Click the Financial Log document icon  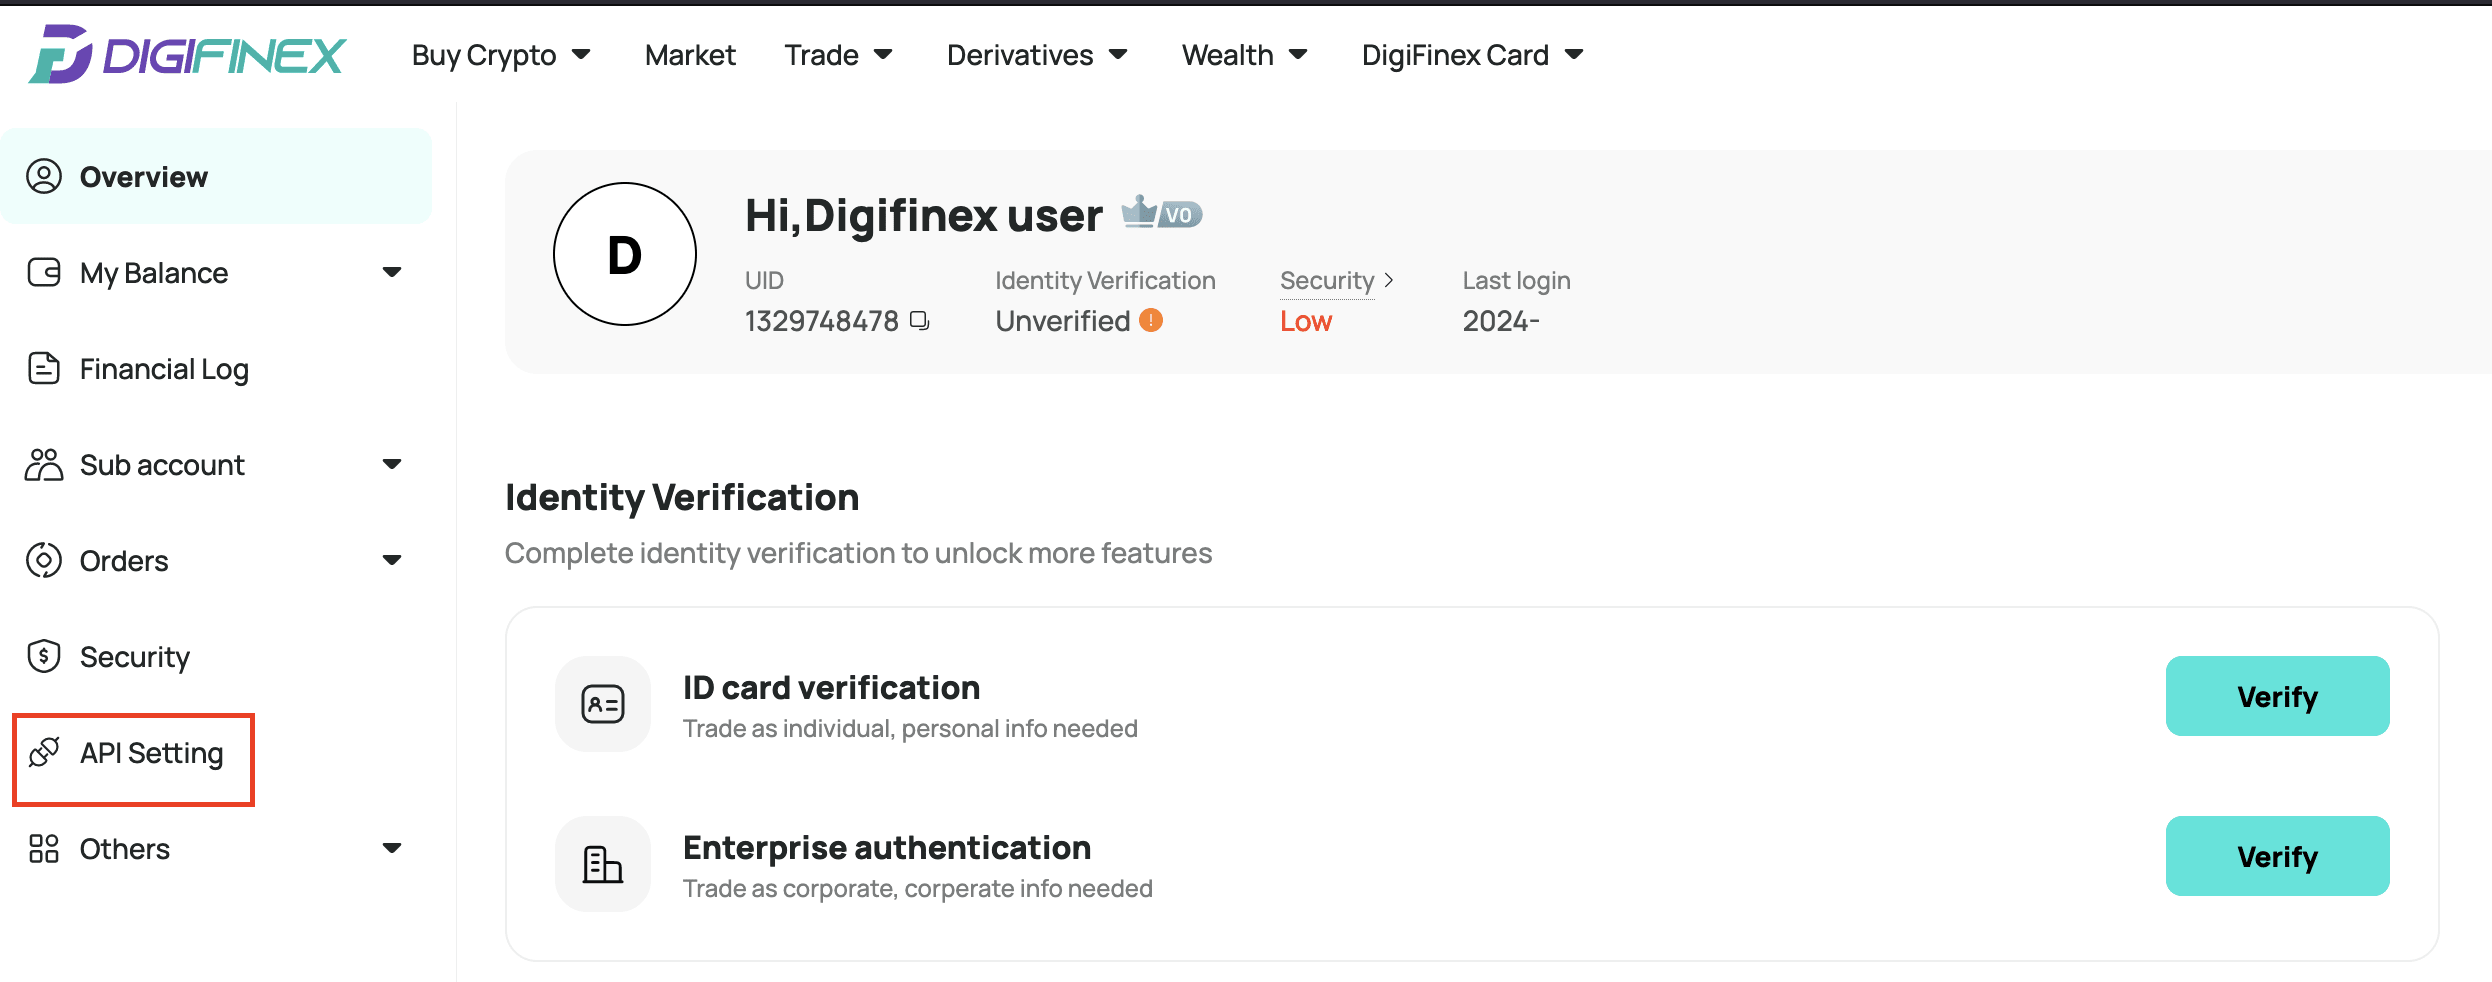44,369
